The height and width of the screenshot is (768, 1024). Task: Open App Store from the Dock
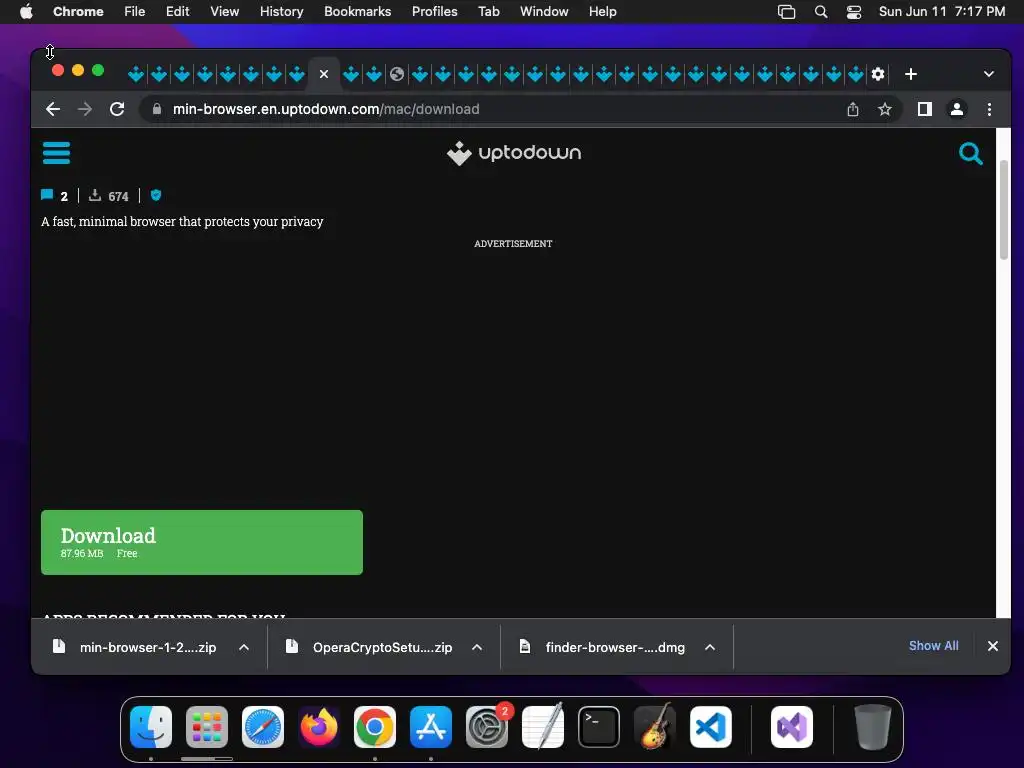(x=431, y=727)
